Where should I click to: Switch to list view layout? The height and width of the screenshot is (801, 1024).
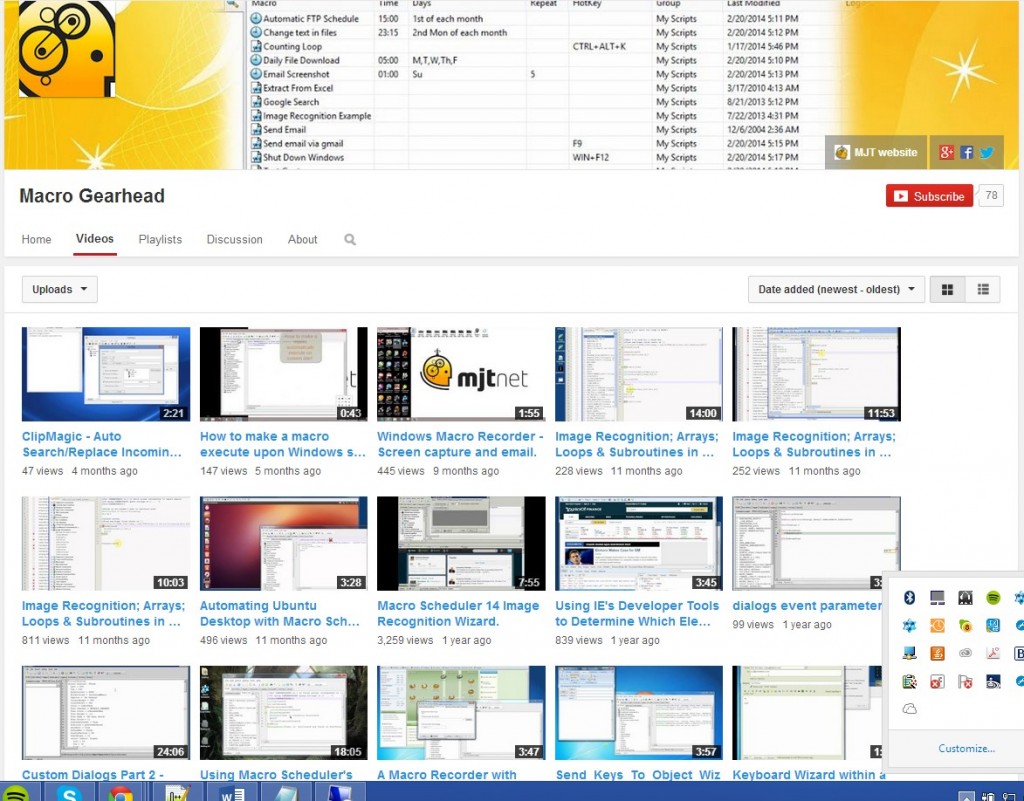[x=983, y=289]
